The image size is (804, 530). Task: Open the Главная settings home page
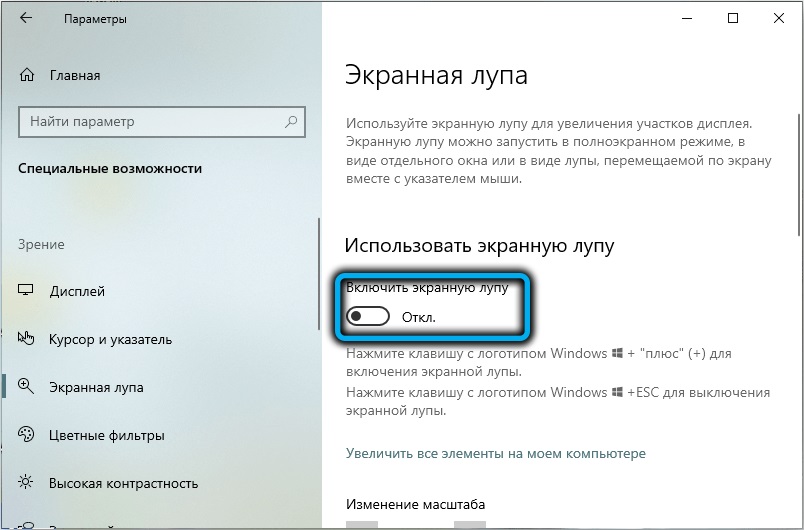coord(74,75)
